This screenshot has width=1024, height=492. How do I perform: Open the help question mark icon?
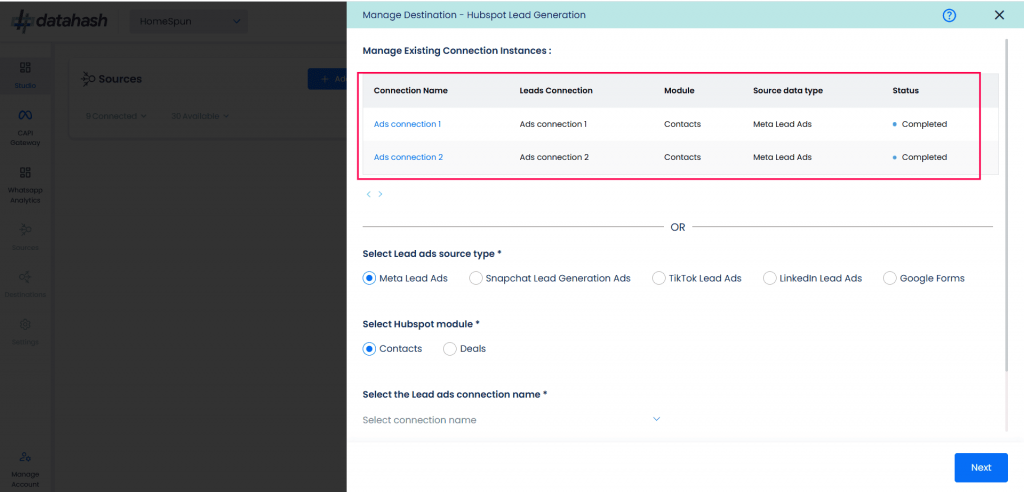949,15
